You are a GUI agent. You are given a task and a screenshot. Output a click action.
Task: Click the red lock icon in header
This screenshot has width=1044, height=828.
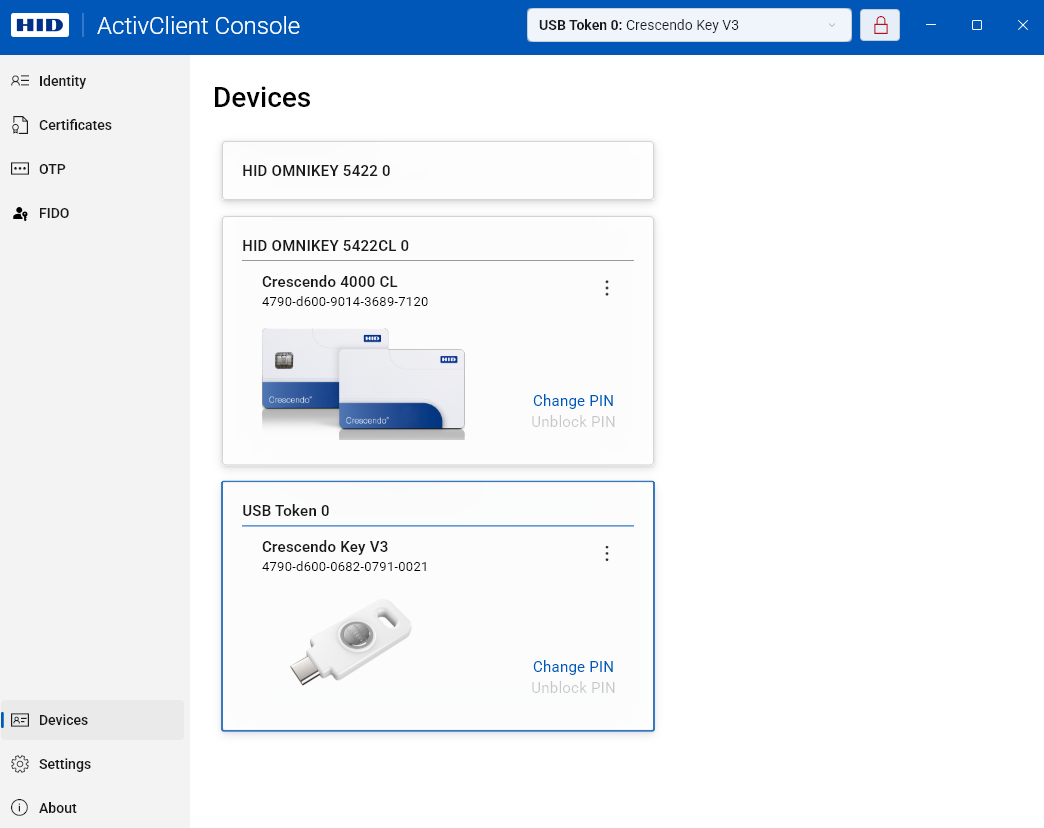pyautogui.click(x=880, y=25)
